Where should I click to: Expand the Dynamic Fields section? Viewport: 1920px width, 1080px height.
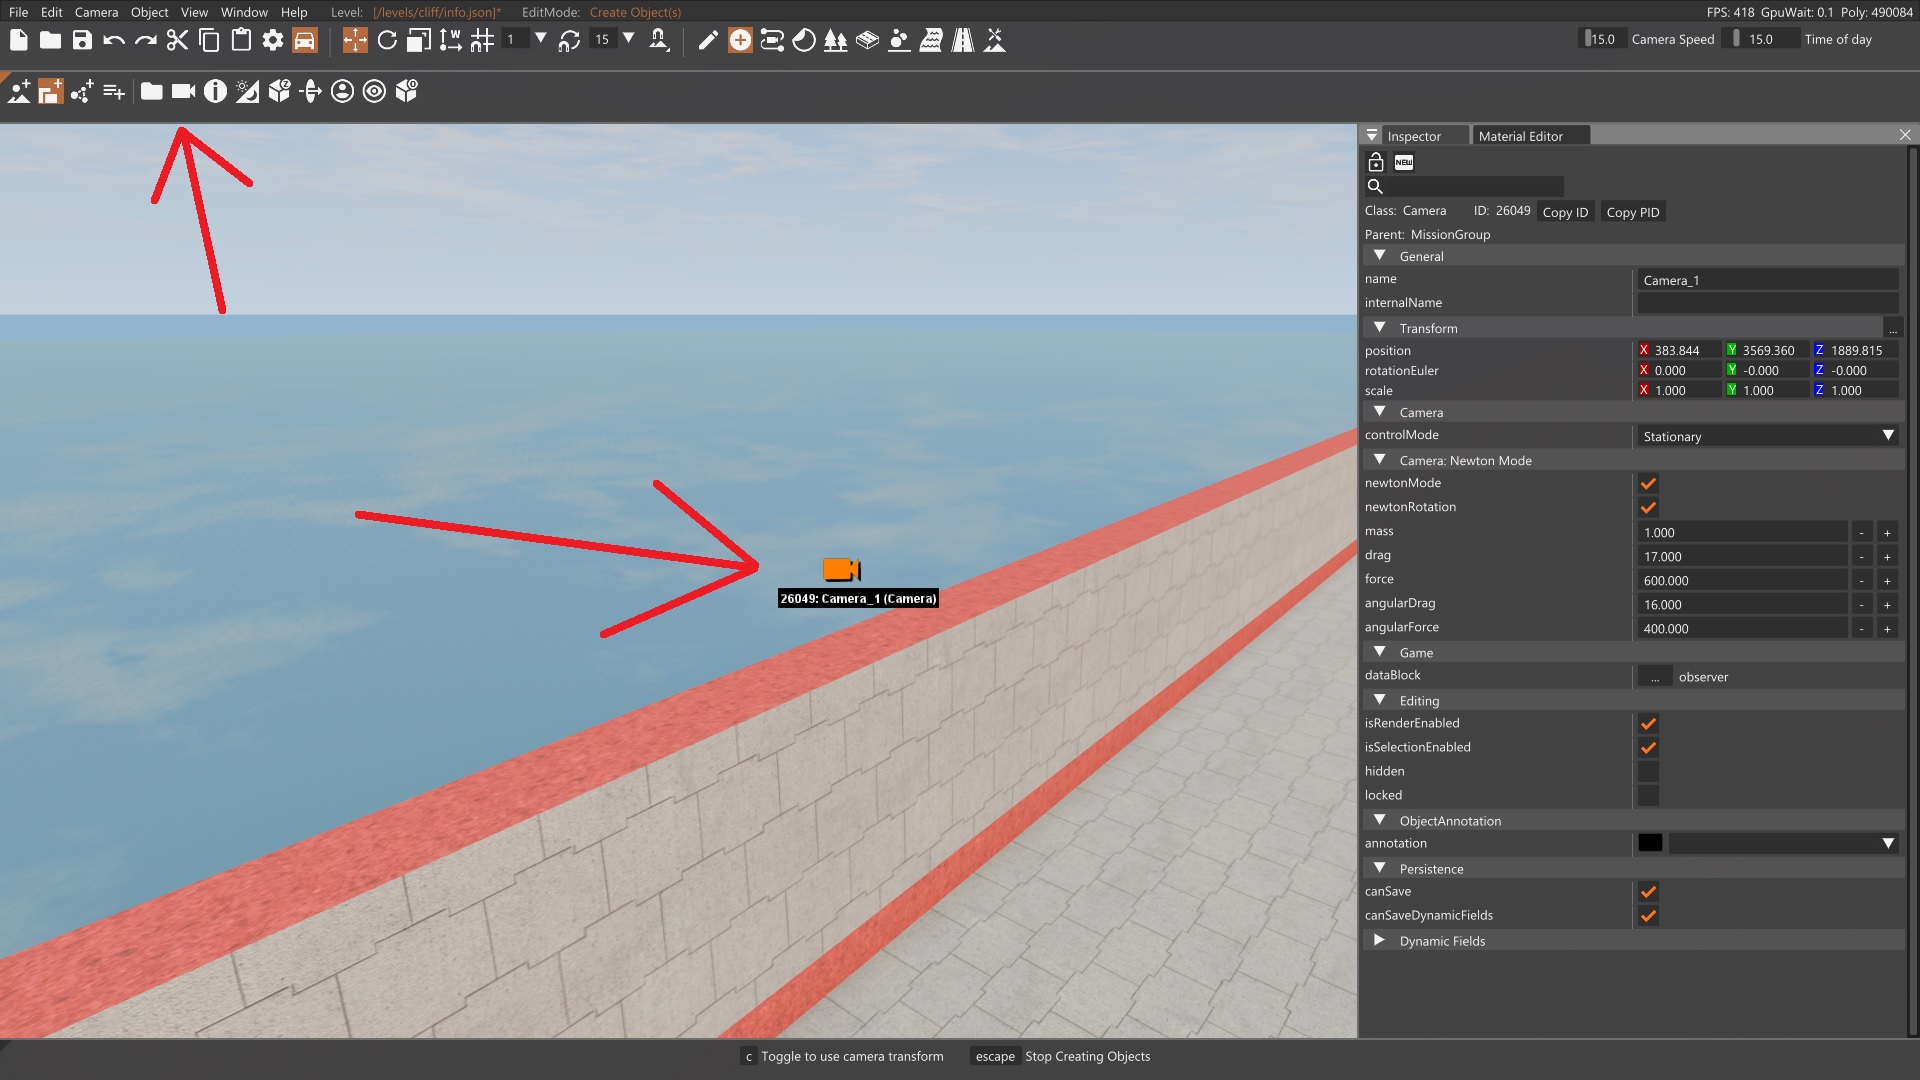click(1380, 940)
